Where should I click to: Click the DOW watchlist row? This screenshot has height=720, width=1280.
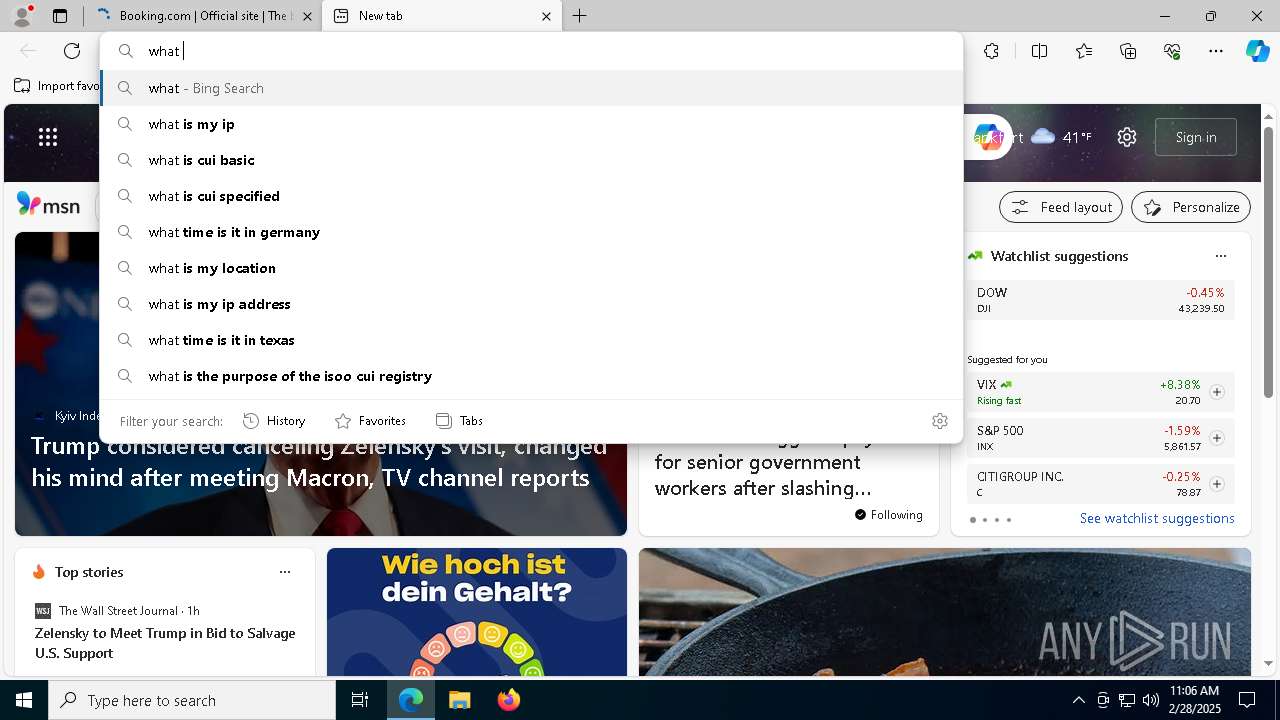tap(1100, 300)
